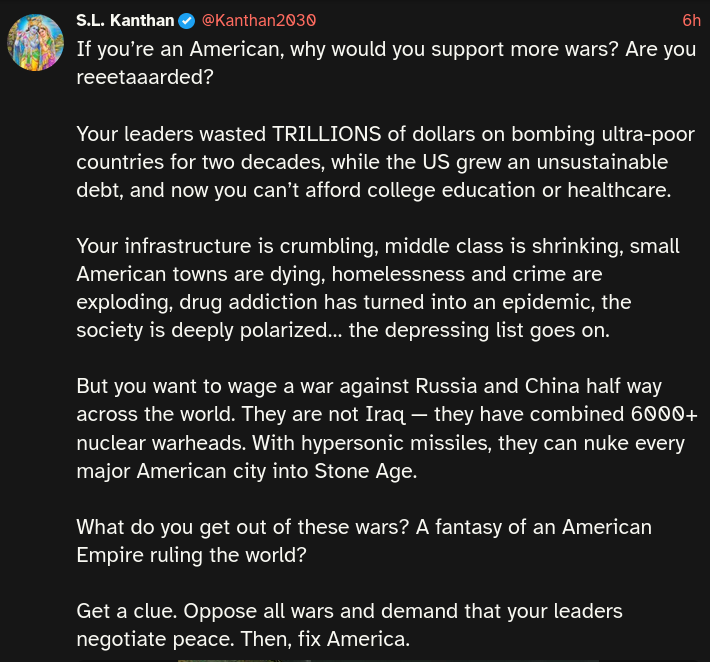Click the 6h post timestamp
This screenshot has width=710, height=662.
click(x=690, y=20)
